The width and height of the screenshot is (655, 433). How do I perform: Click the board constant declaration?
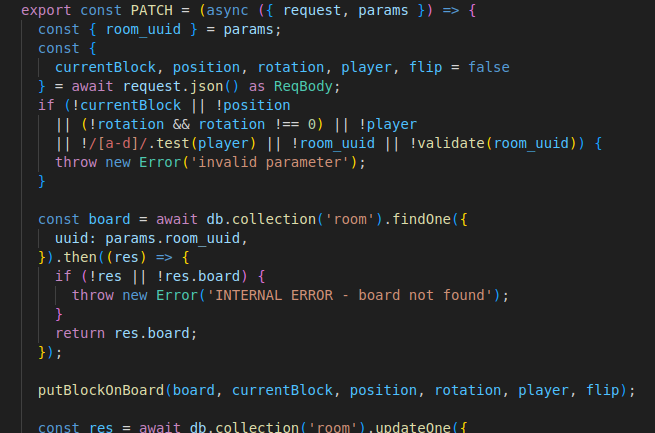109,219
